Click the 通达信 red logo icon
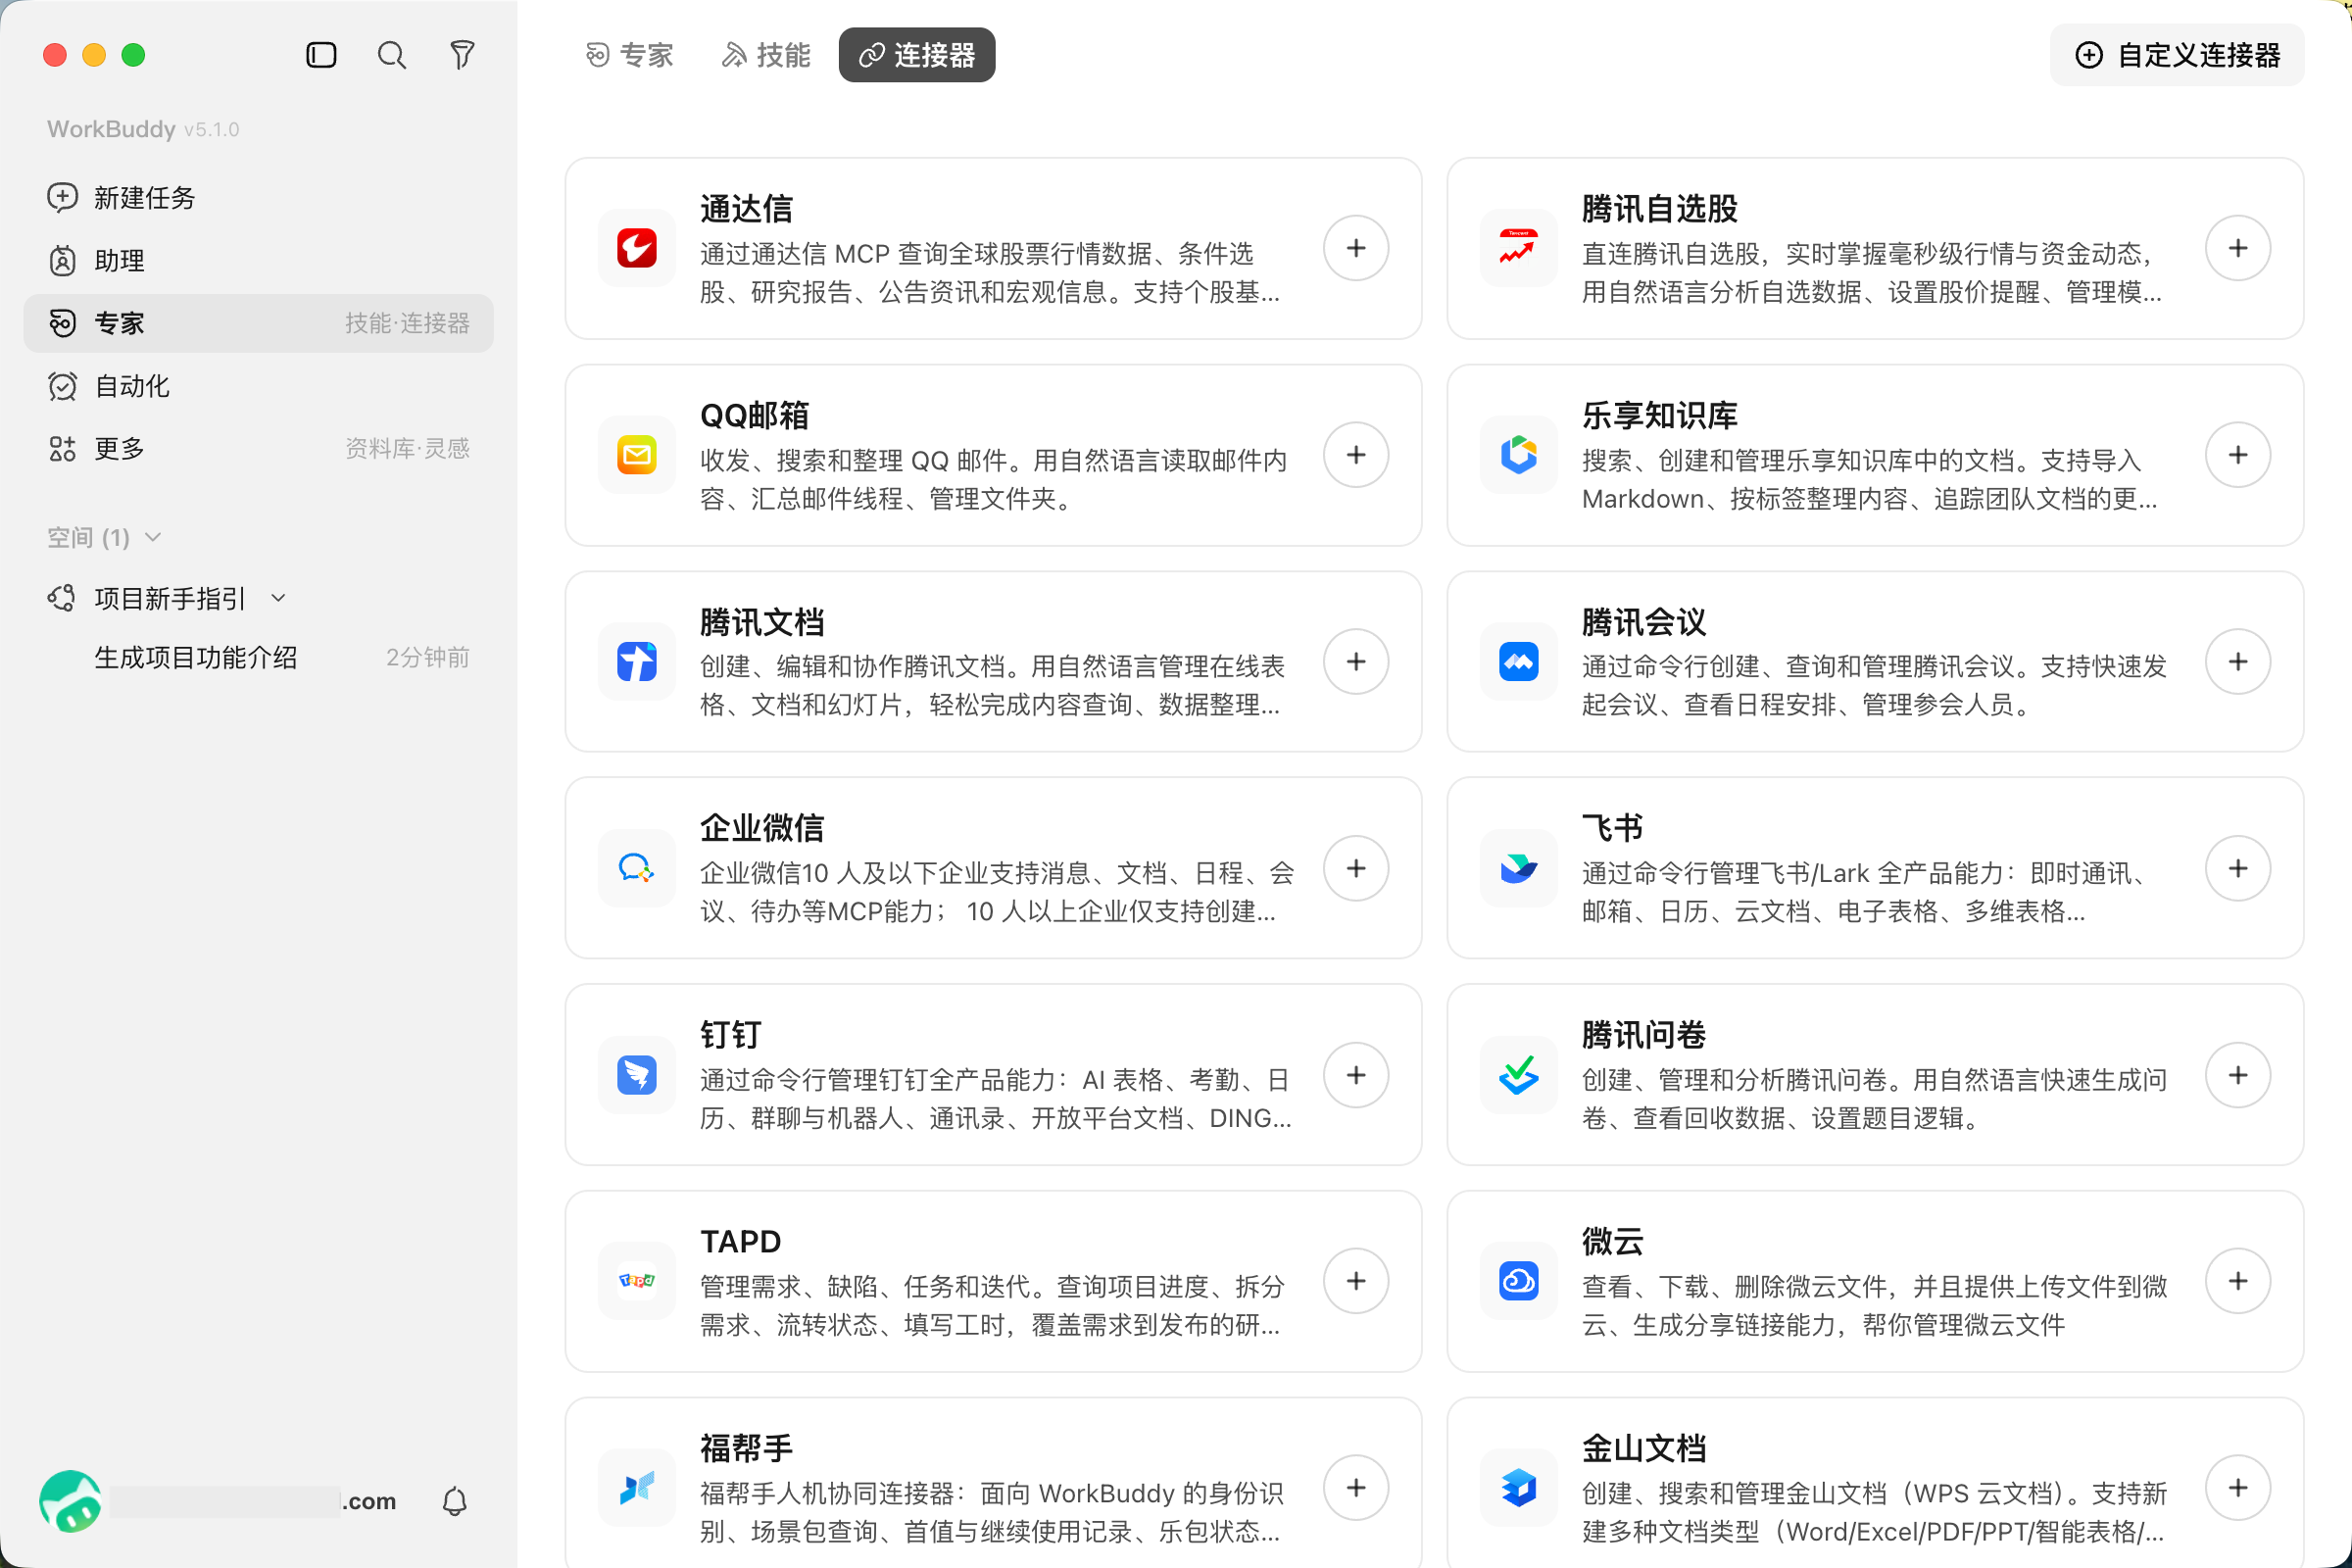The width and height of the screenshot is (2352, 1568). tap(637, 248)
